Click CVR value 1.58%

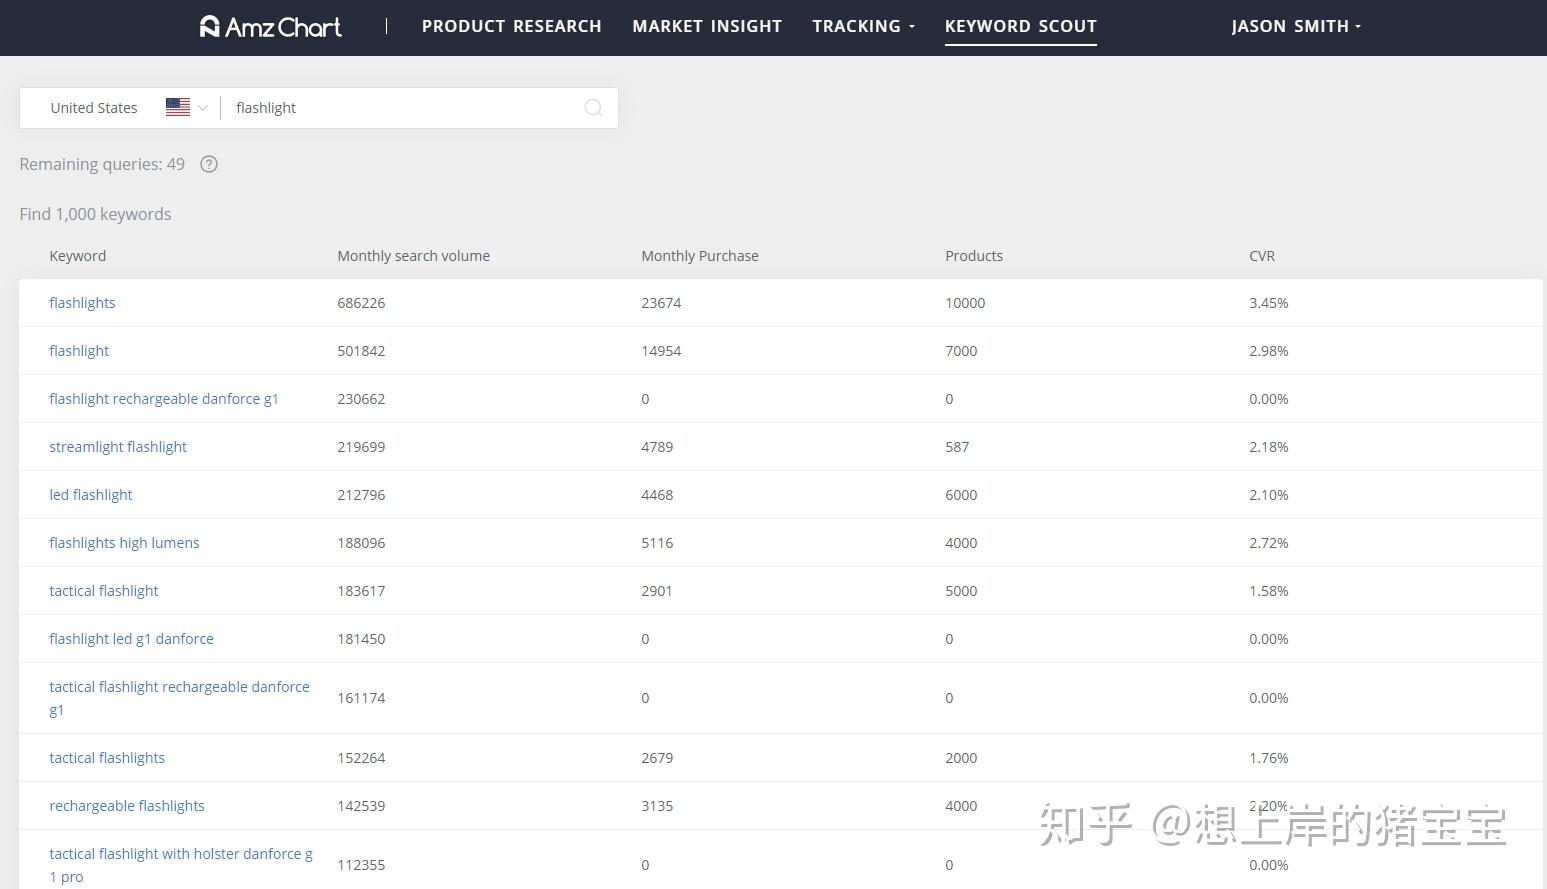click(1269, 591)
